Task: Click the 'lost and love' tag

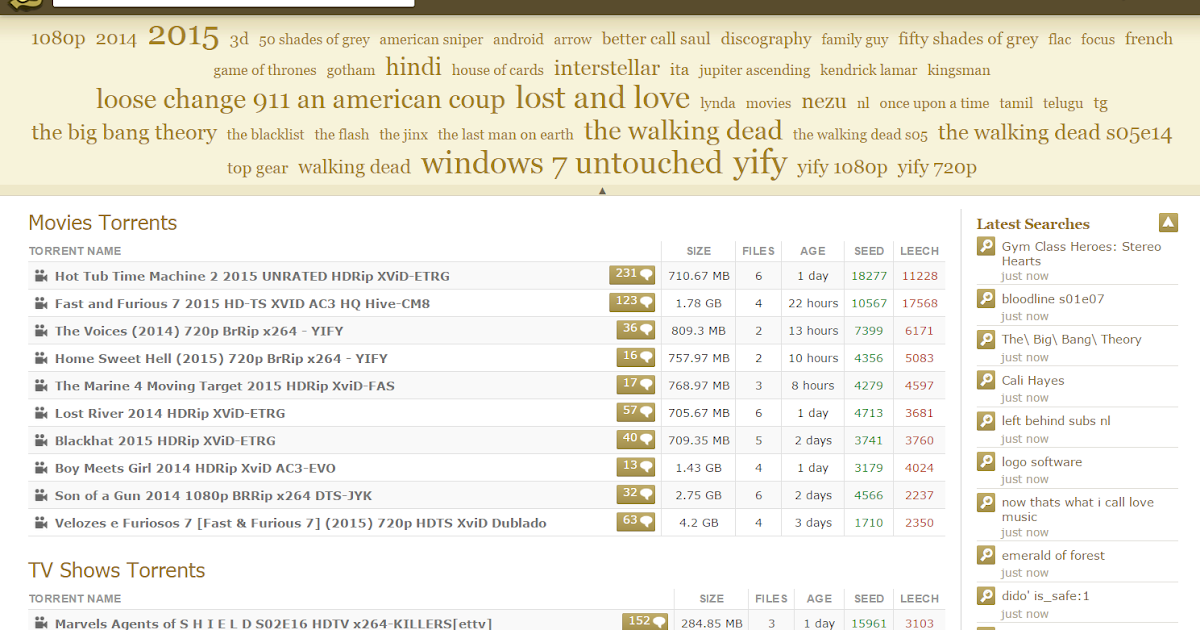Action: tap(602, 98)
